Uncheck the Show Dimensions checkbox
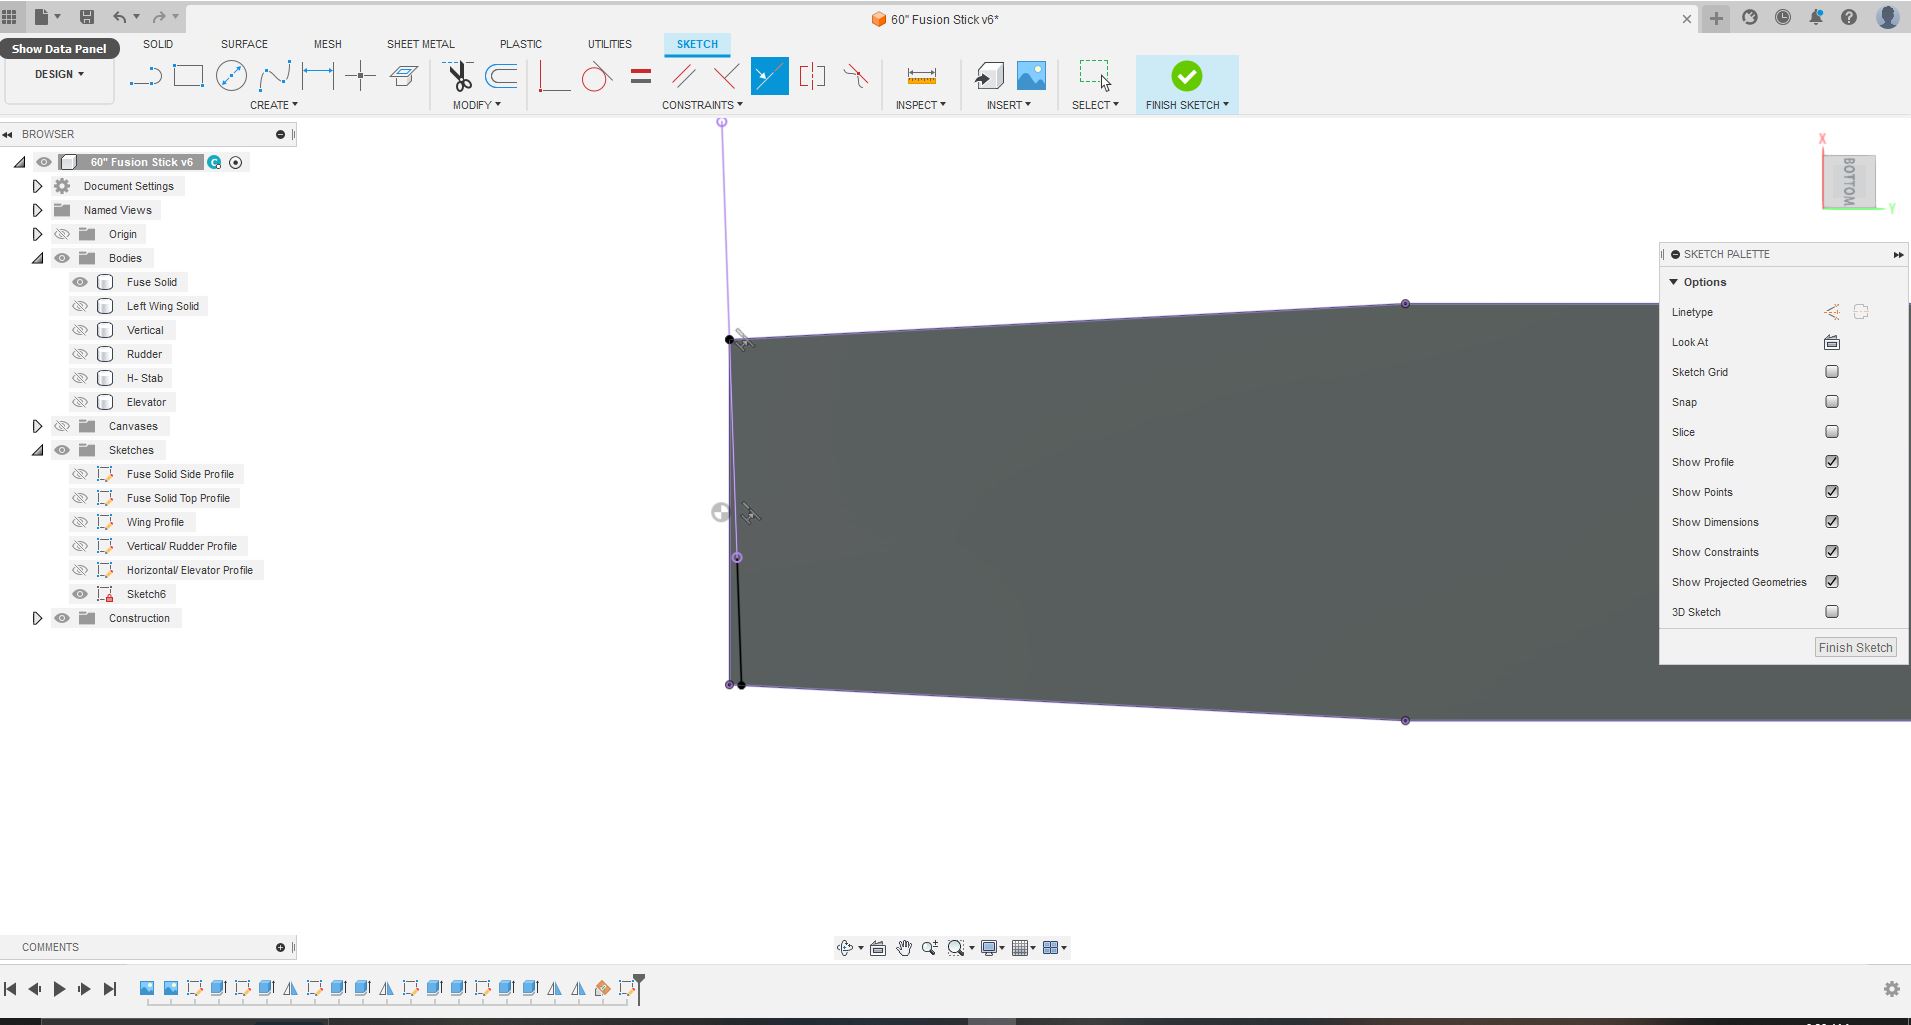 pyautogui.click(x=1831, y=522)
